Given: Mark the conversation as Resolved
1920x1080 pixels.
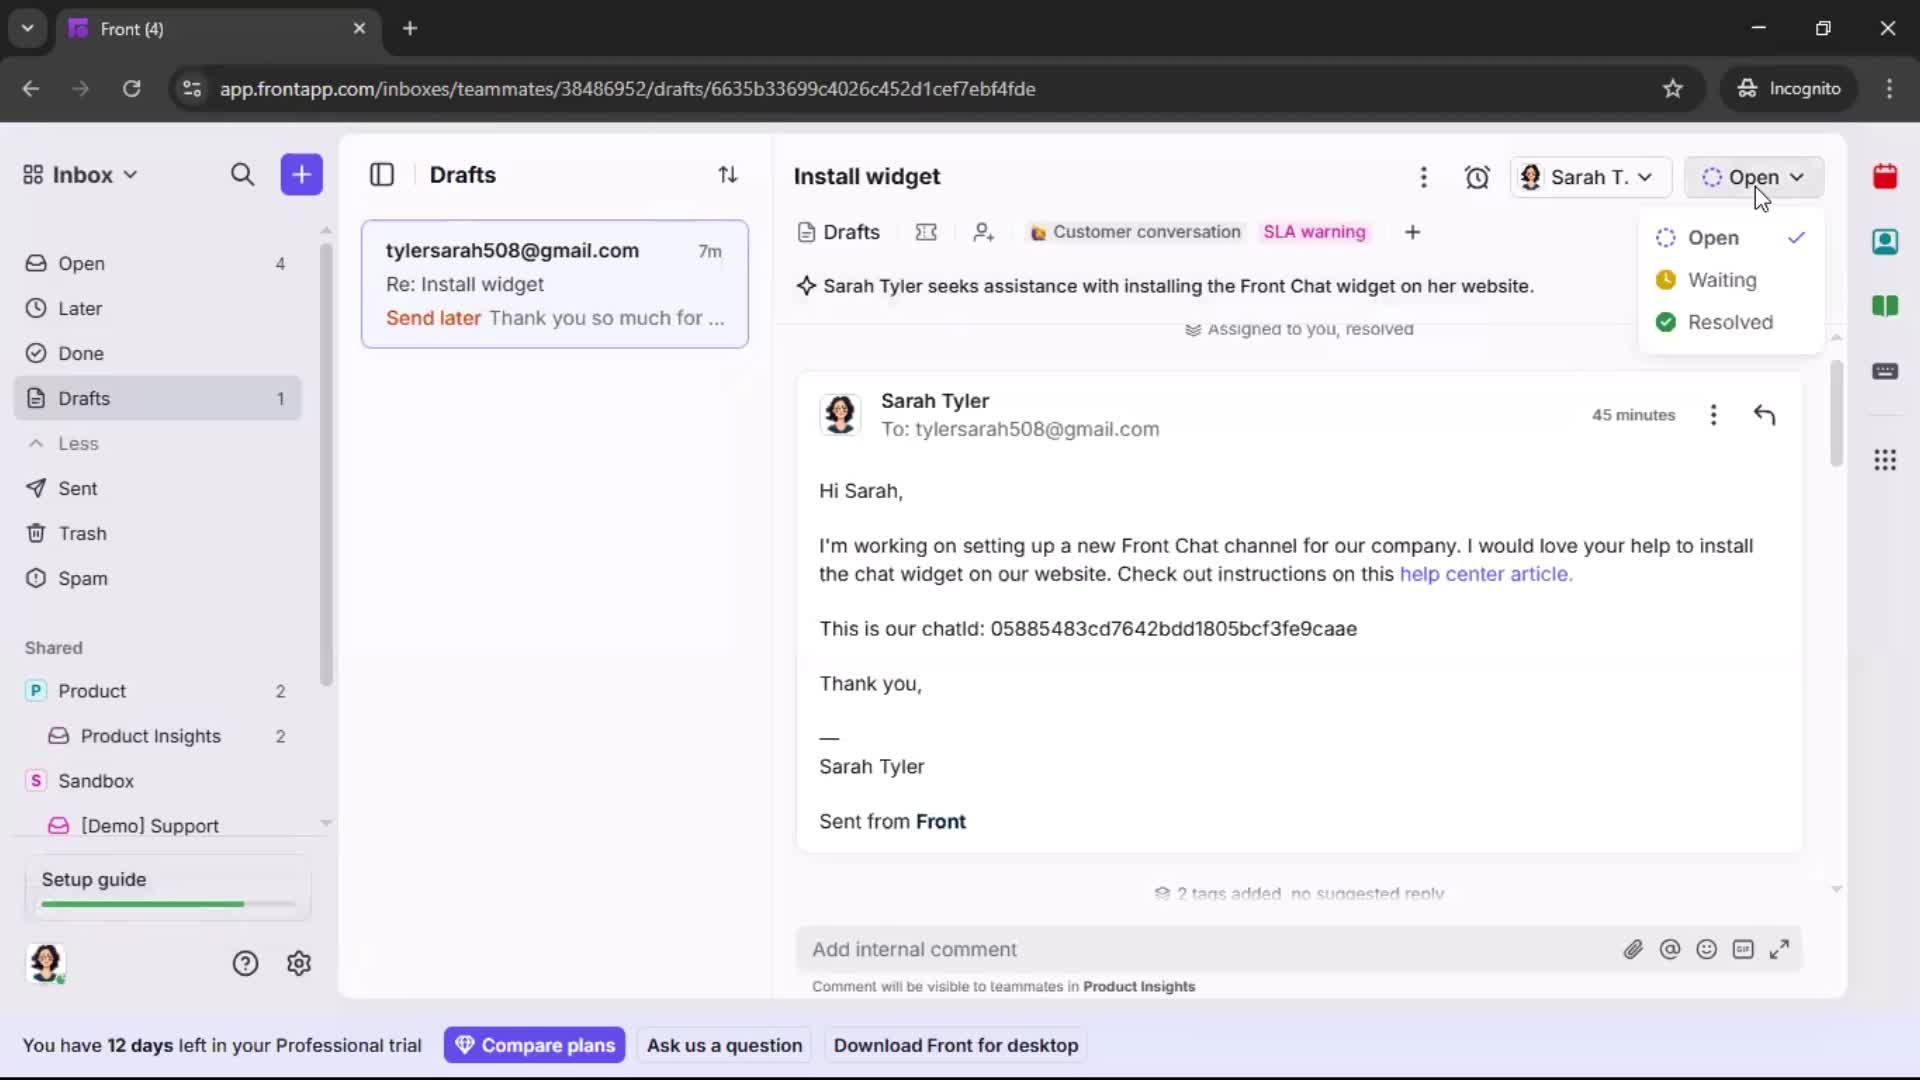Looking at the screenshot, I should (1731, 322).
